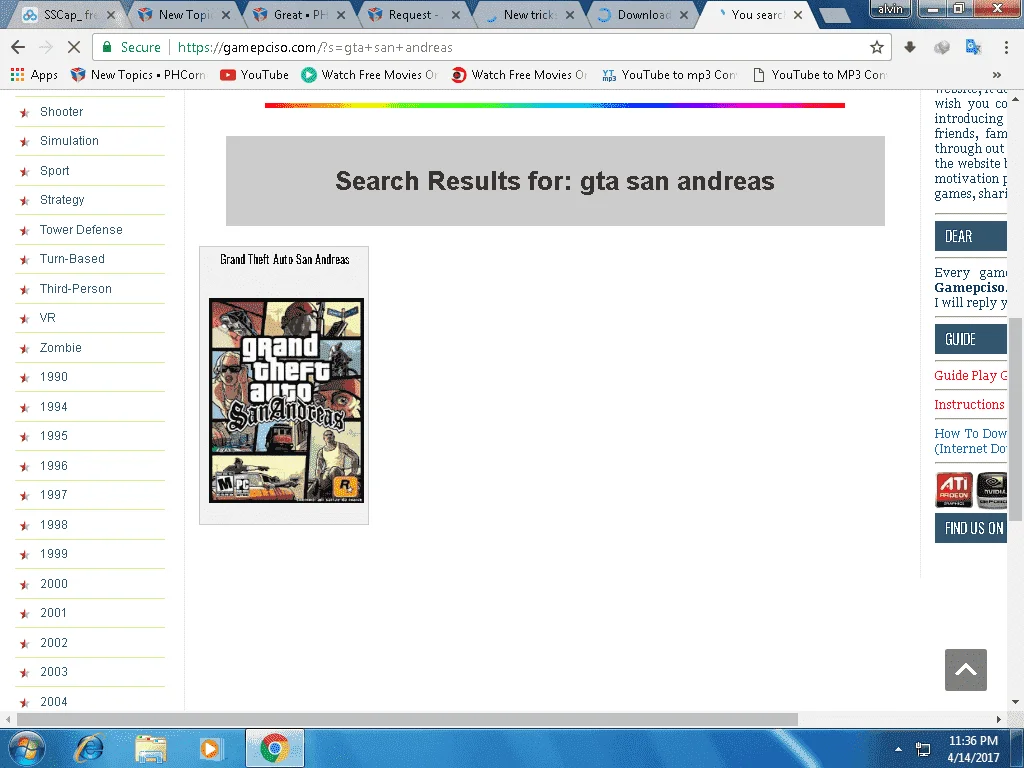Image resolution: width=1024 pixels, height=768 pixels.
Task: Open the Simulation category
Action: coord(69,140)
